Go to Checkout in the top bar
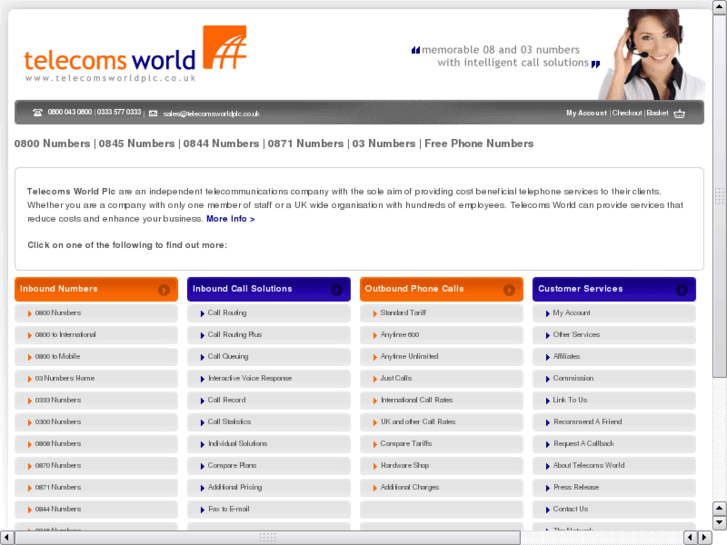This screenshot has height=545, width=727. 627,113
